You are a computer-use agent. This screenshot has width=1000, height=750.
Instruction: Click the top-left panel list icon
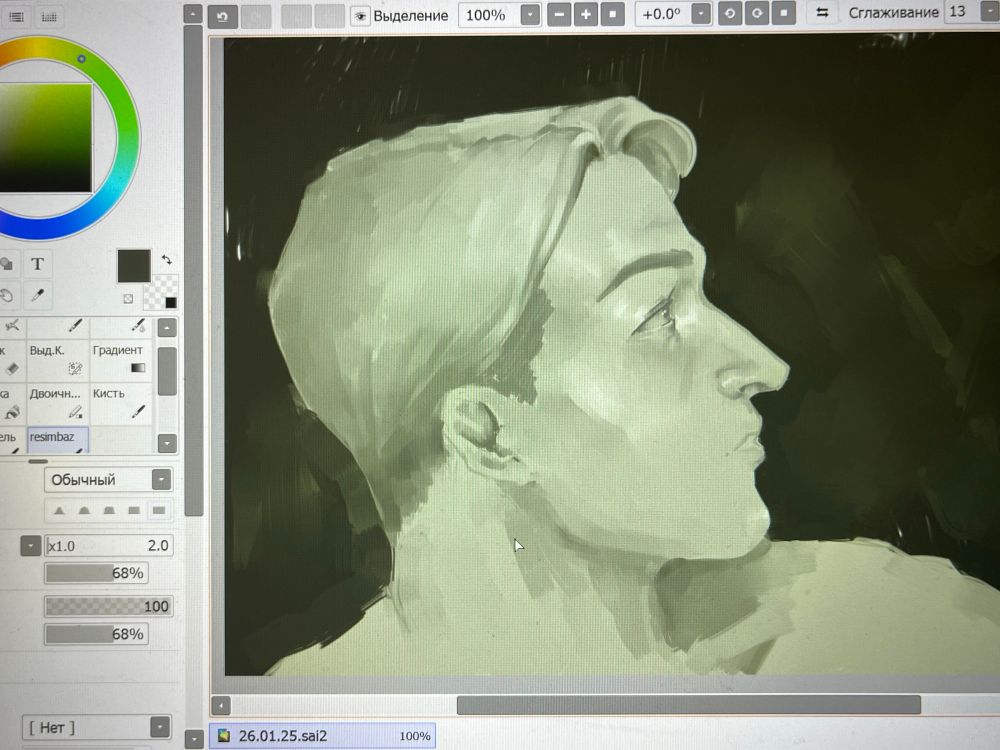click(17, 17)
